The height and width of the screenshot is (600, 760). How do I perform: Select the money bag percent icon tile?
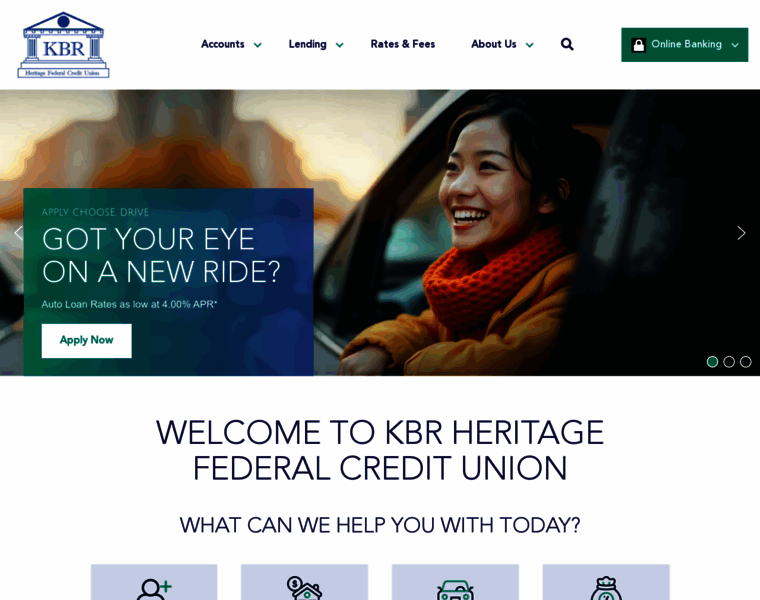606,582
